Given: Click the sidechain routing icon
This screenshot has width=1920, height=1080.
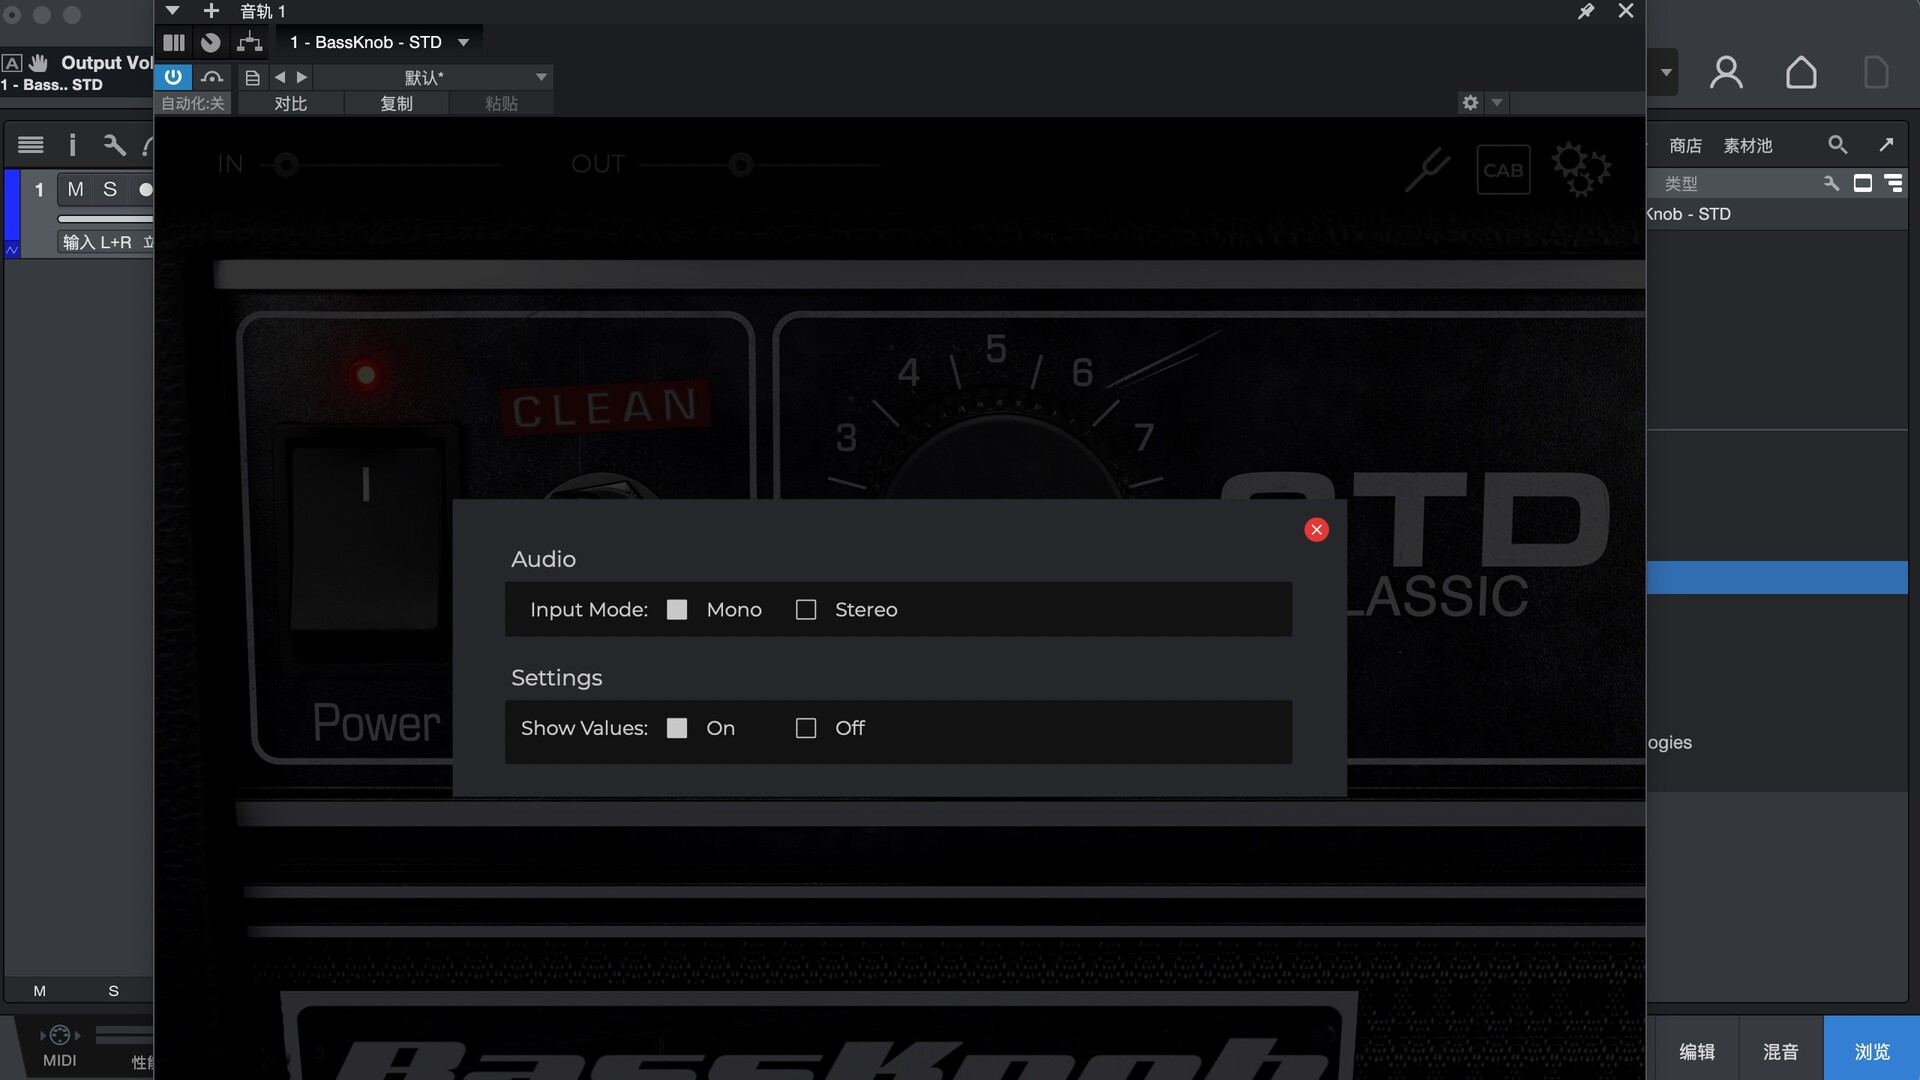Looking at the screenshot, I should (250, 42).
